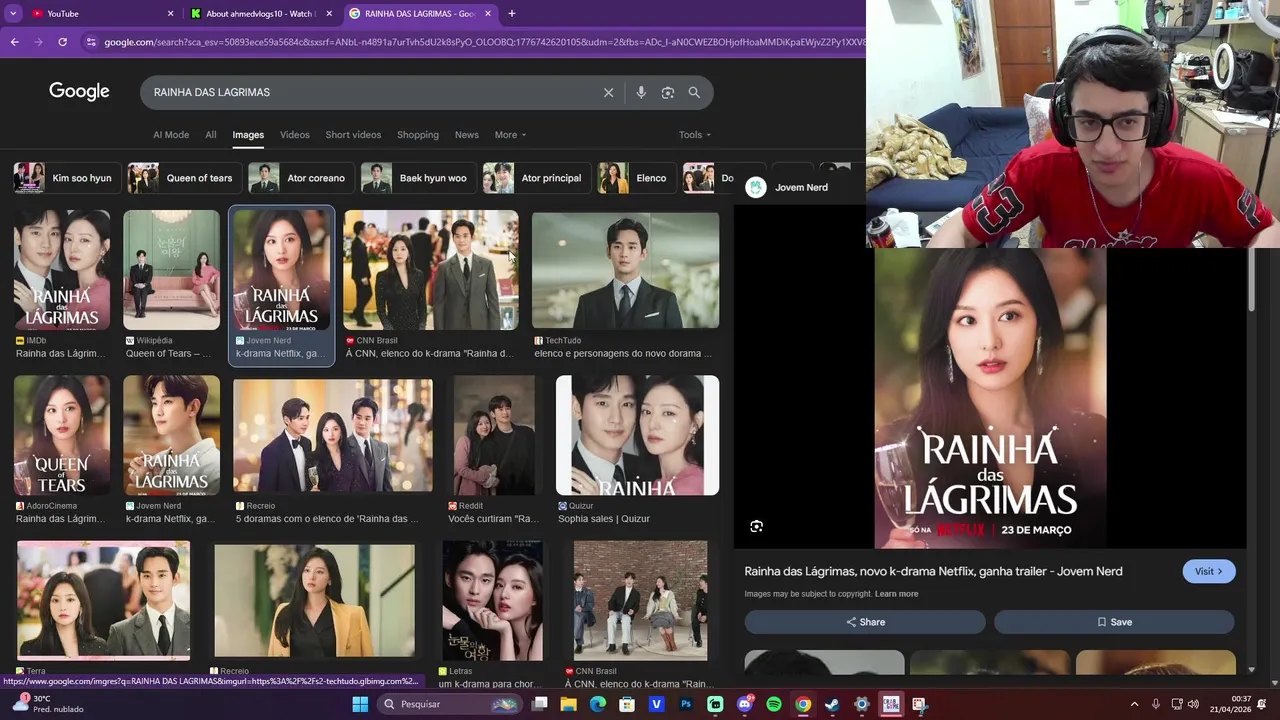Open the CNN Brasil elenco thumbnail
The image size is (1280, 720).
tap(431, 270)
